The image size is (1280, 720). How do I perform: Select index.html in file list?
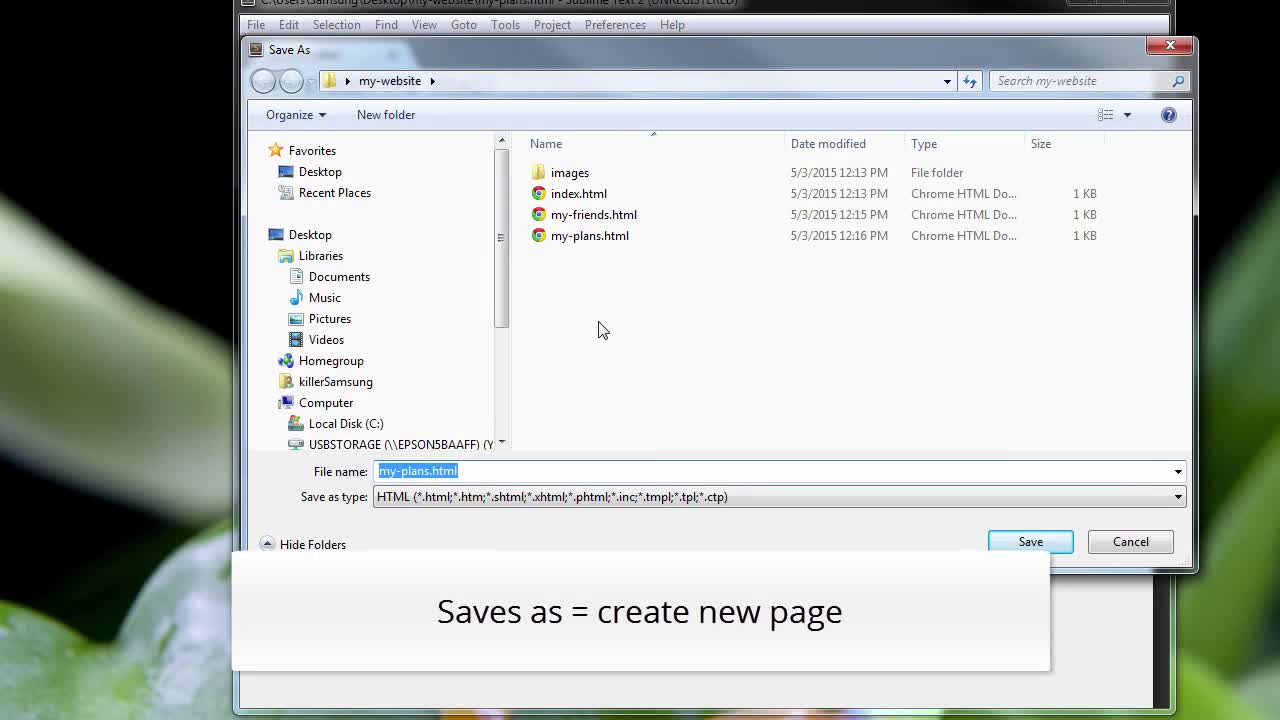(579, 194)
